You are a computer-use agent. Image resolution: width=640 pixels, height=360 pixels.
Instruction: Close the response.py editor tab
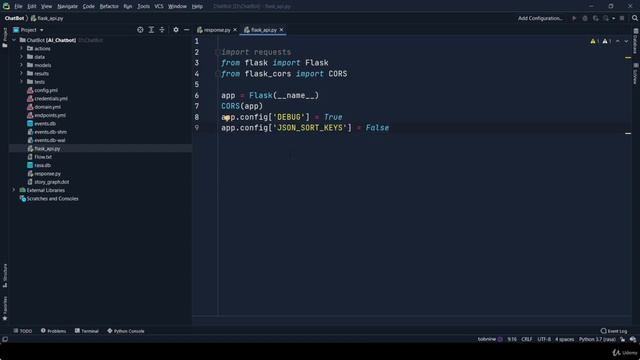click(x=235, y=30)
